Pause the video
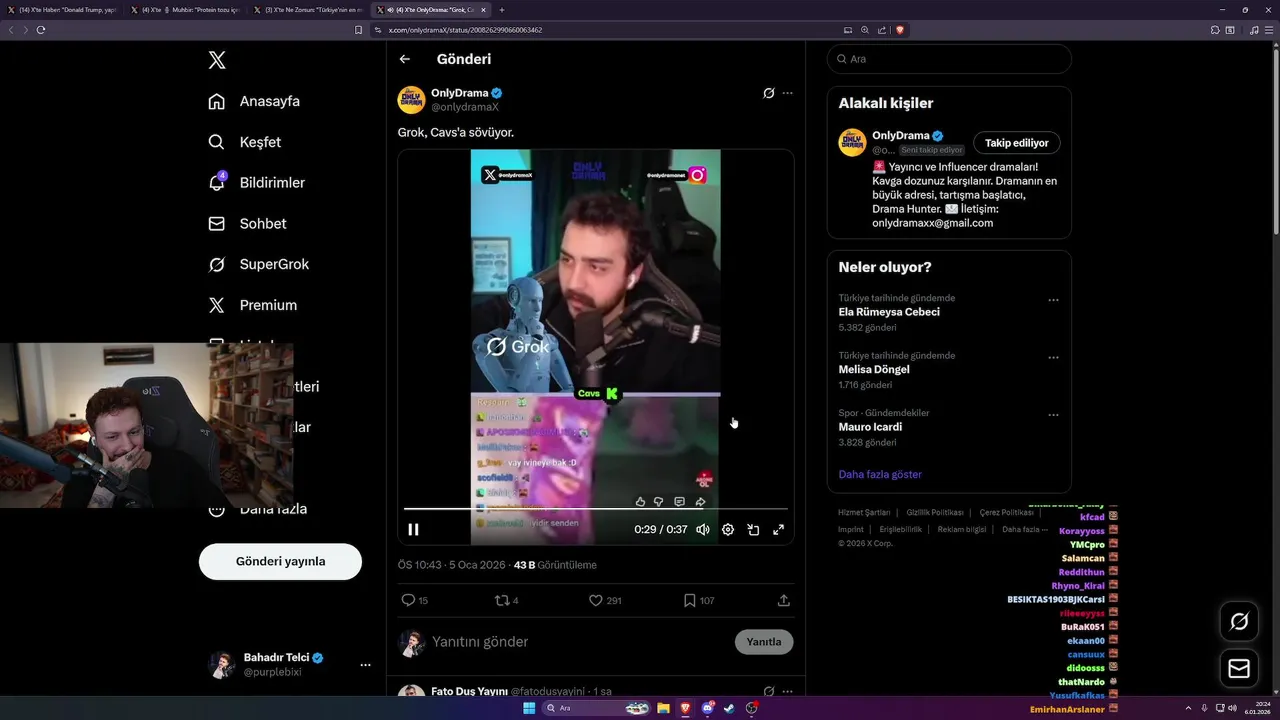This screenshot has width=1280, height=720. [x=413, y=530]
